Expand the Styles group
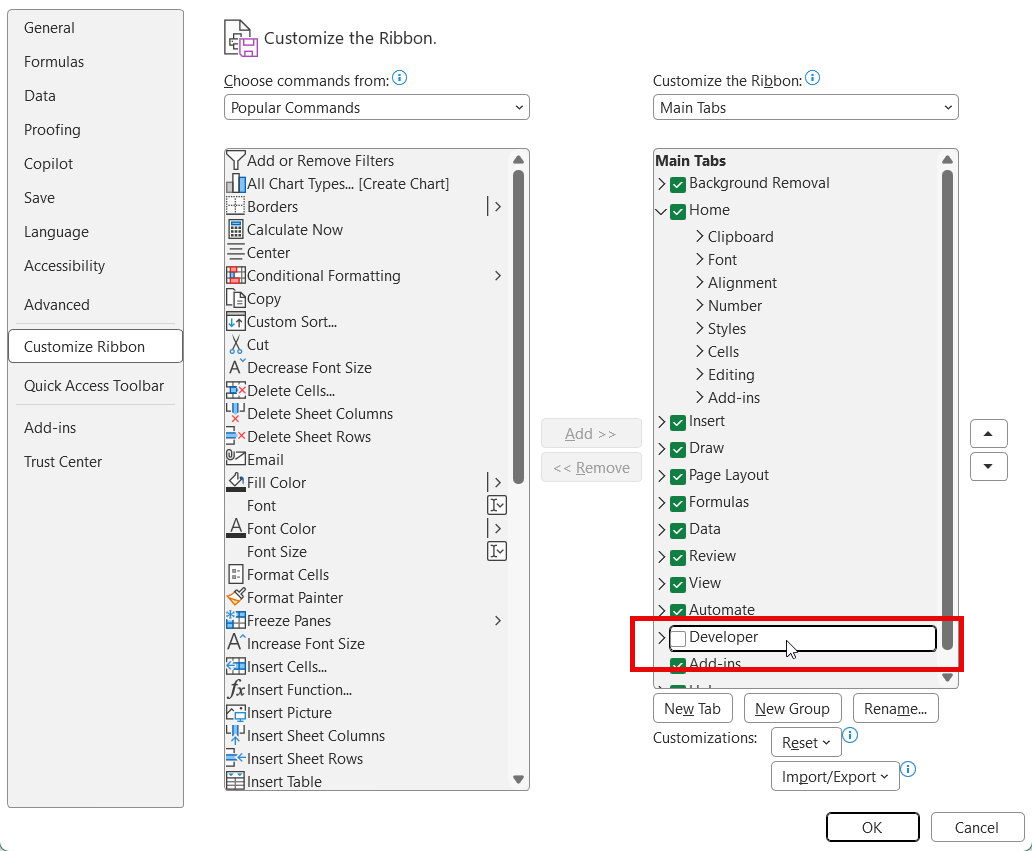This screenshot has height=851, width=1032. [x=700, y=328]
